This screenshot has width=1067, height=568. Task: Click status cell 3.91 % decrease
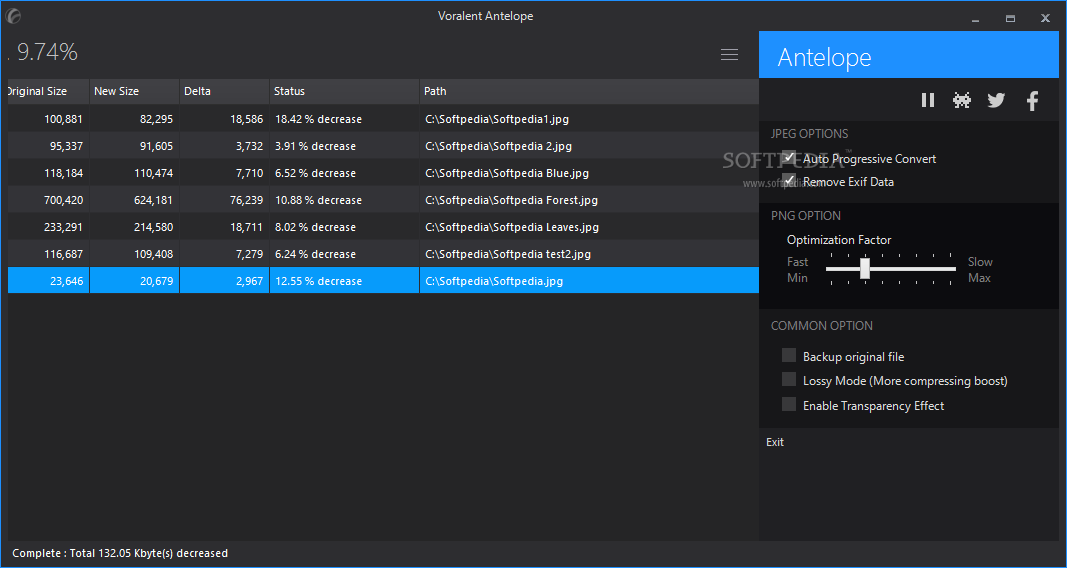click(x=344, y=146)
